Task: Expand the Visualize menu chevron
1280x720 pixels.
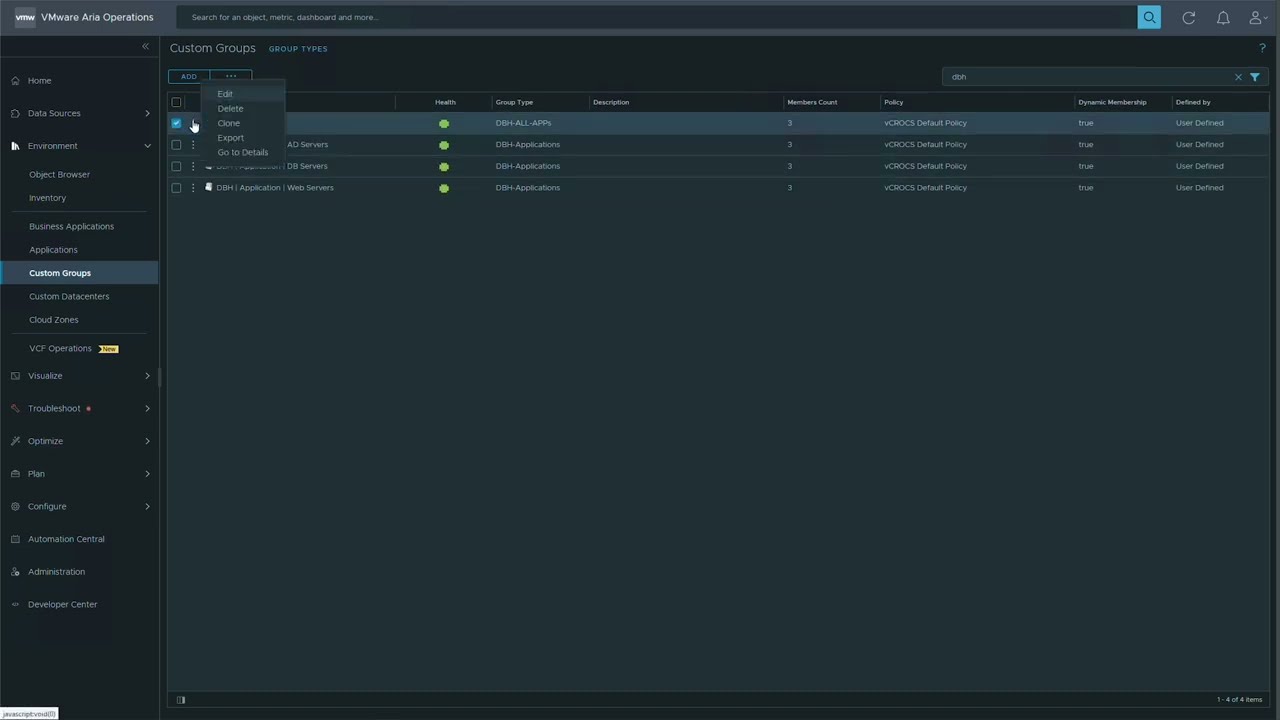Action: point(147,376)
